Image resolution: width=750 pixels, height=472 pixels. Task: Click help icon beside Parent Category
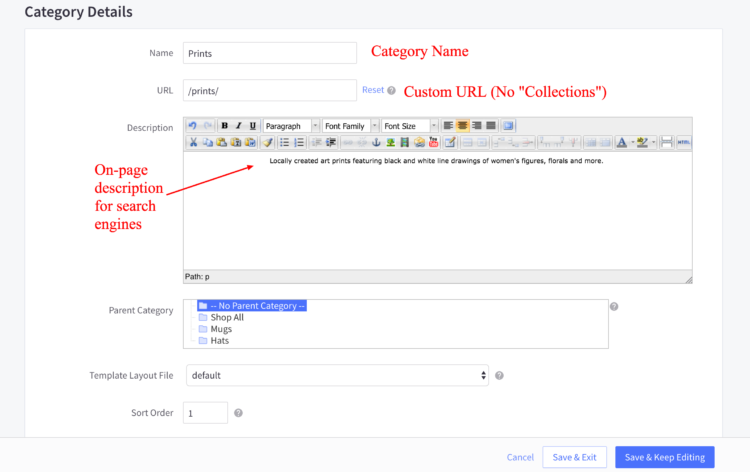614,307
